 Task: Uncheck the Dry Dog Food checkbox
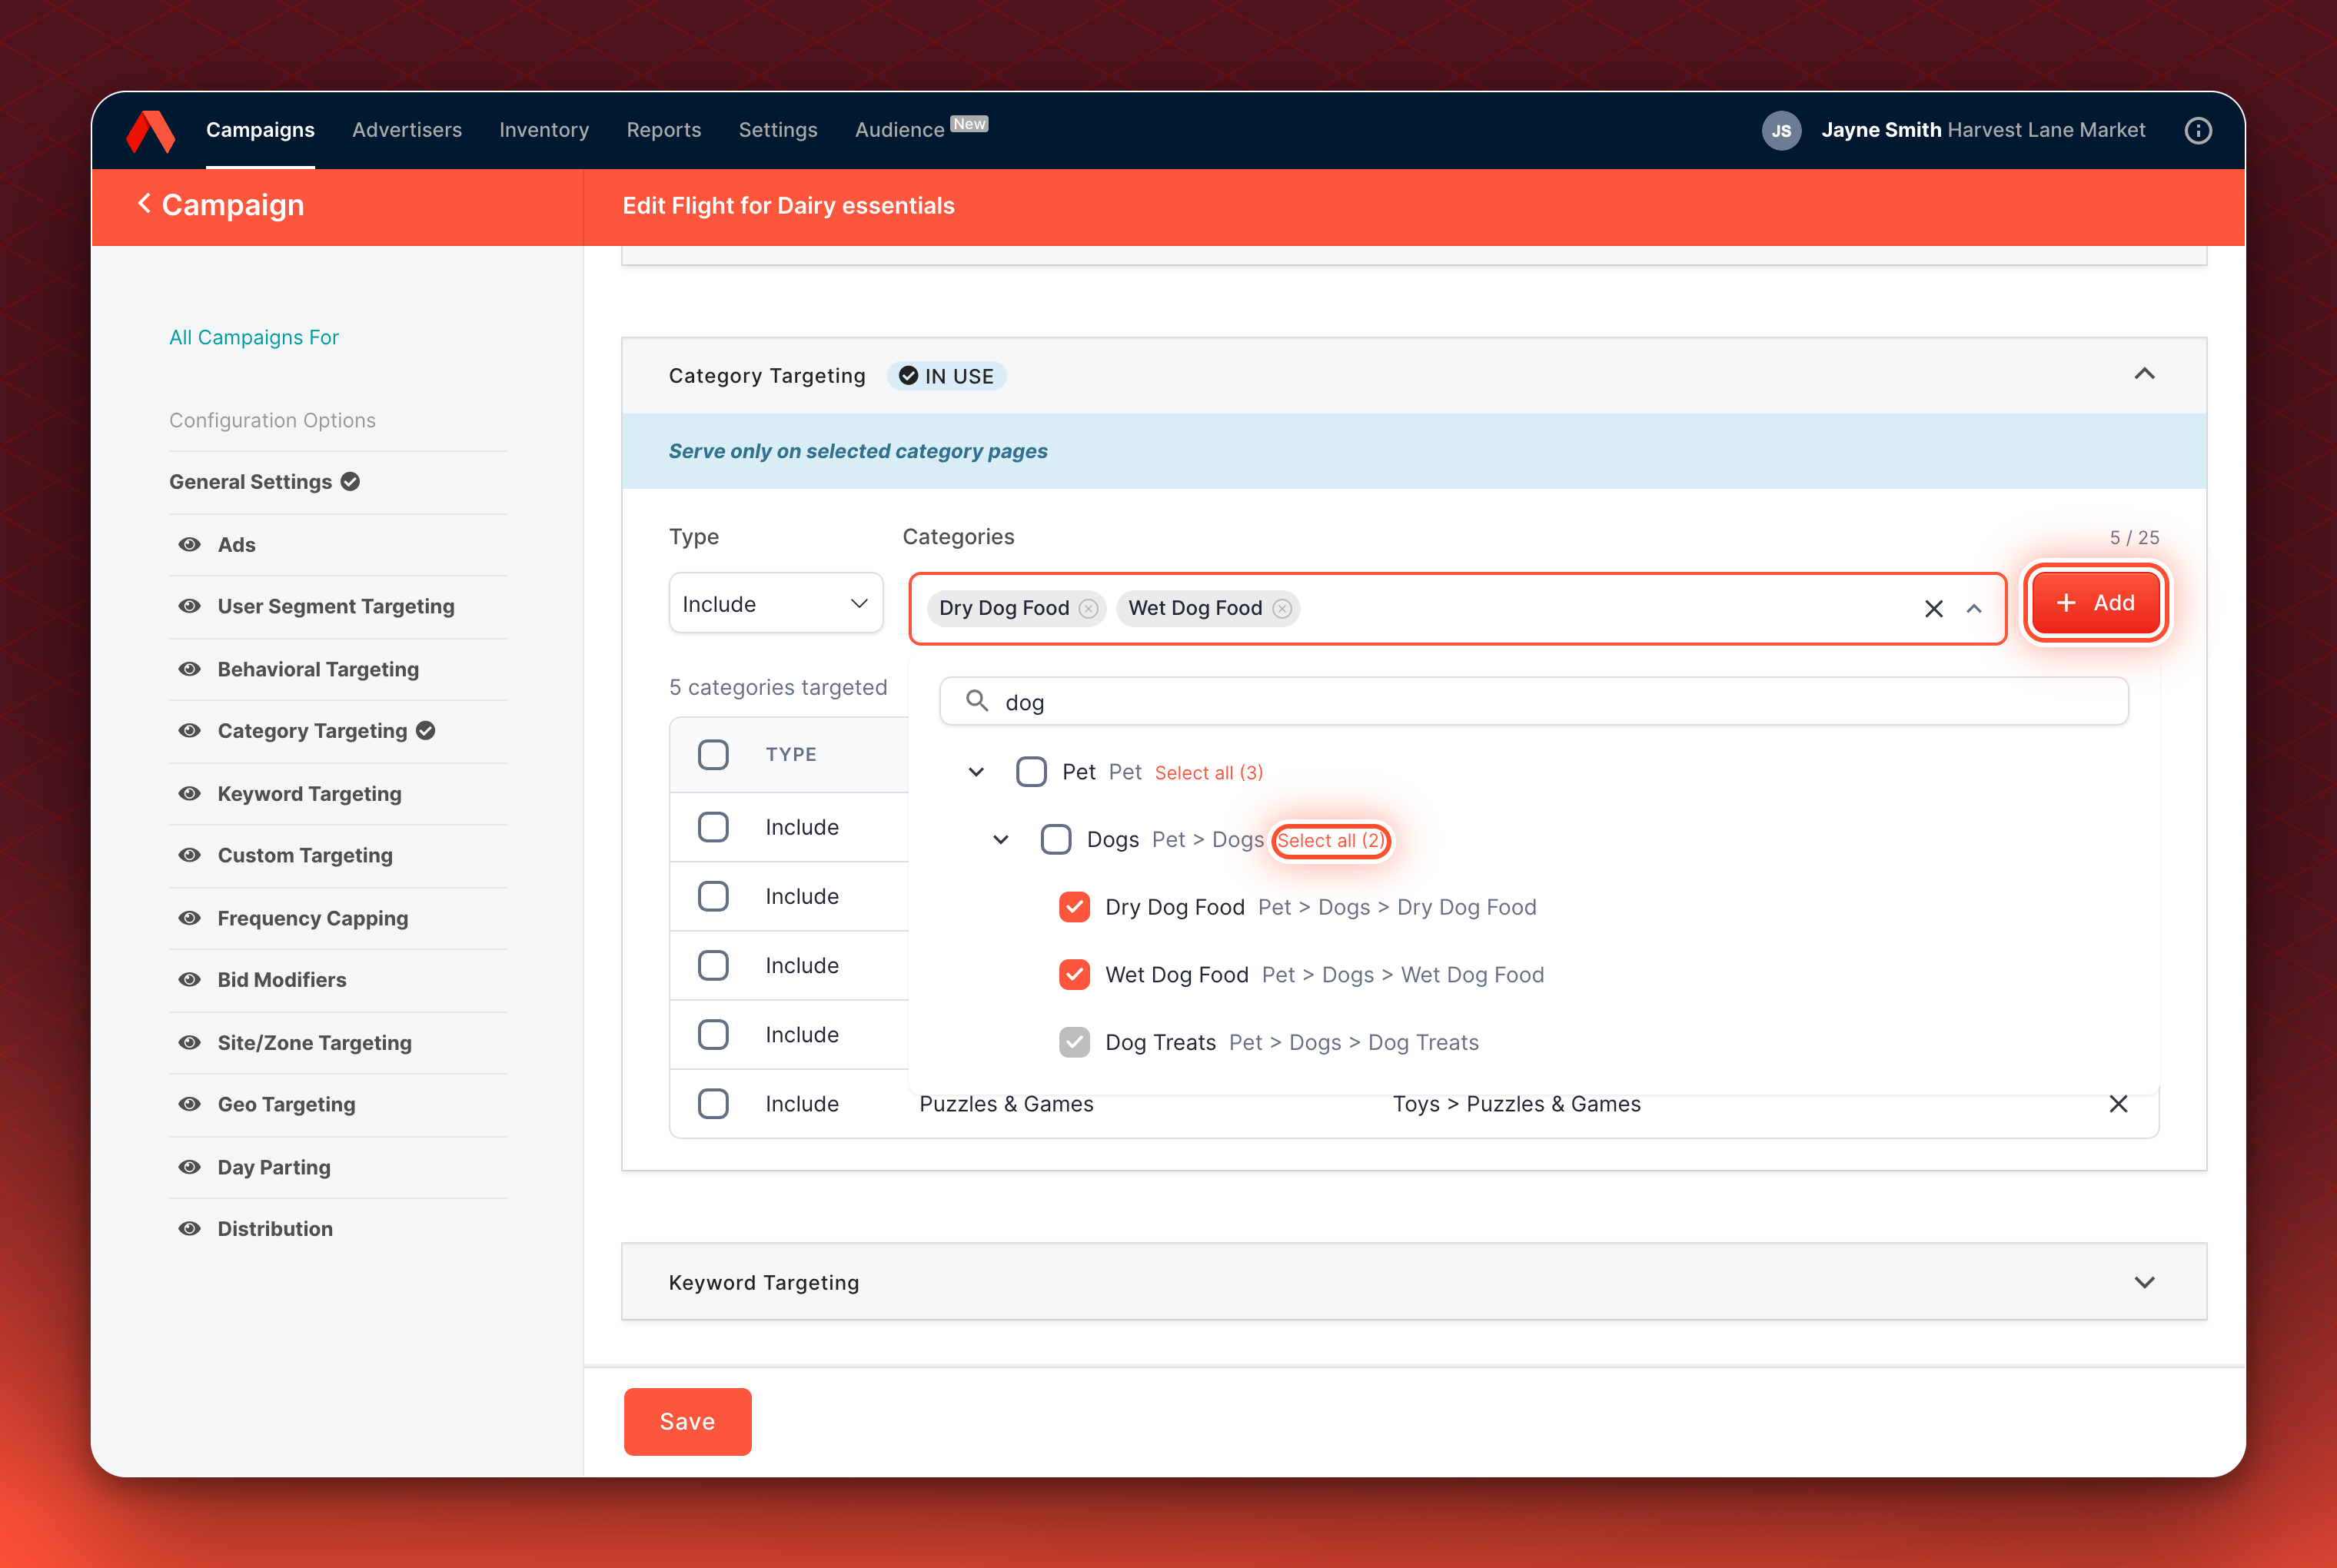pos(1074,907)
